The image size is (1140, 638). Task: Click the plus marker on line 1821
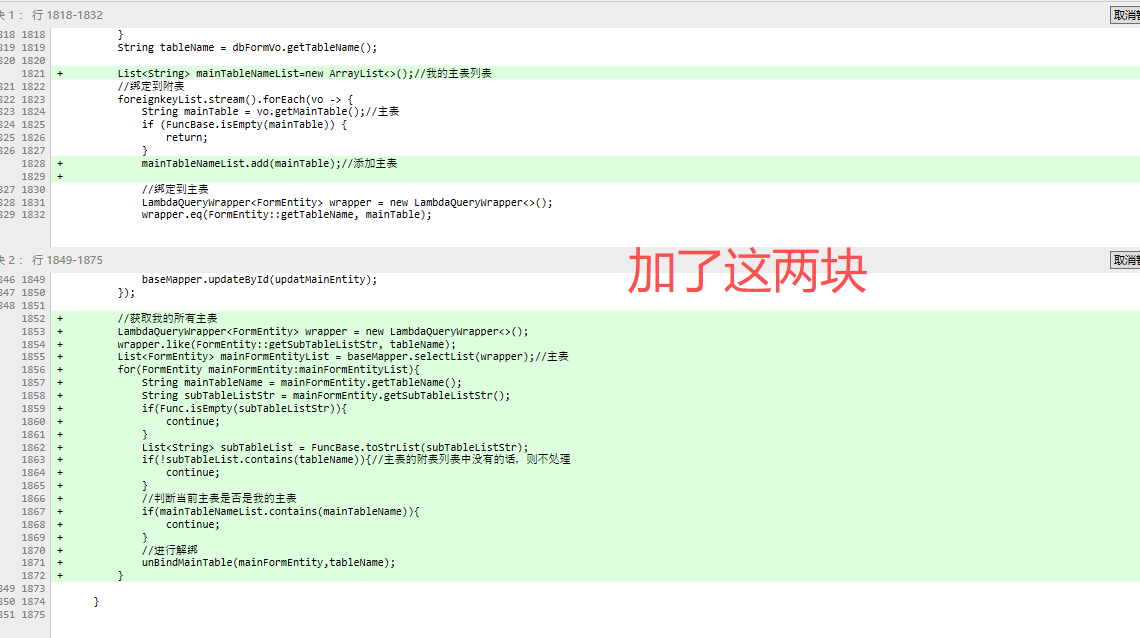60,74
